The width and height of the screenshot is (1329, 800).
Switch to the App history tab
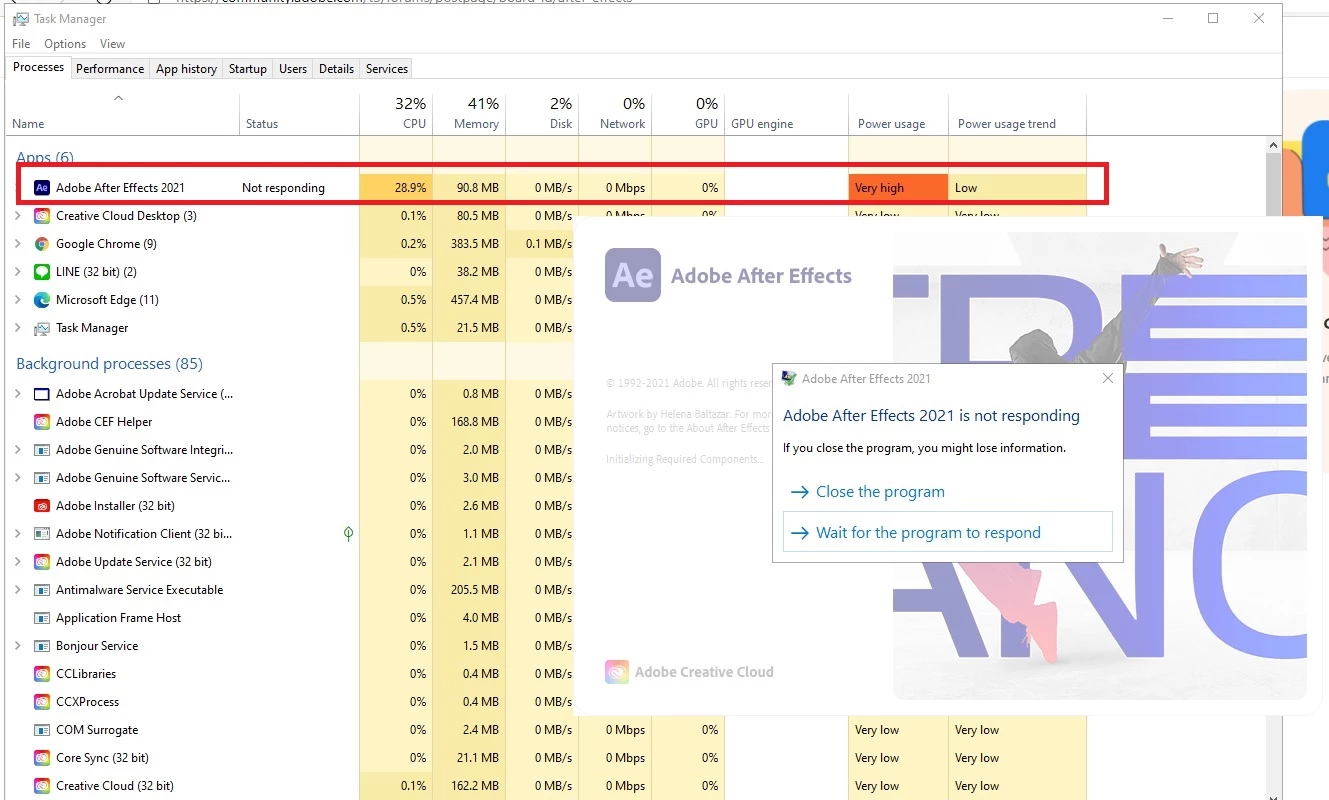186,69
